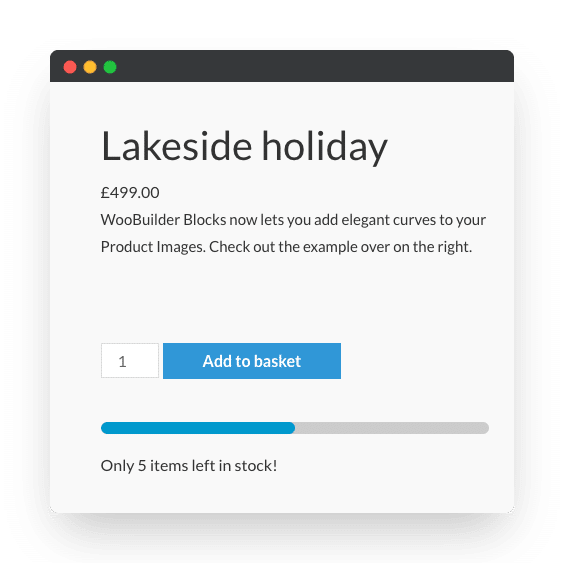Click the word "holiday" in the title
Viewport: 564px width, 563px height.
click(324, 147)
